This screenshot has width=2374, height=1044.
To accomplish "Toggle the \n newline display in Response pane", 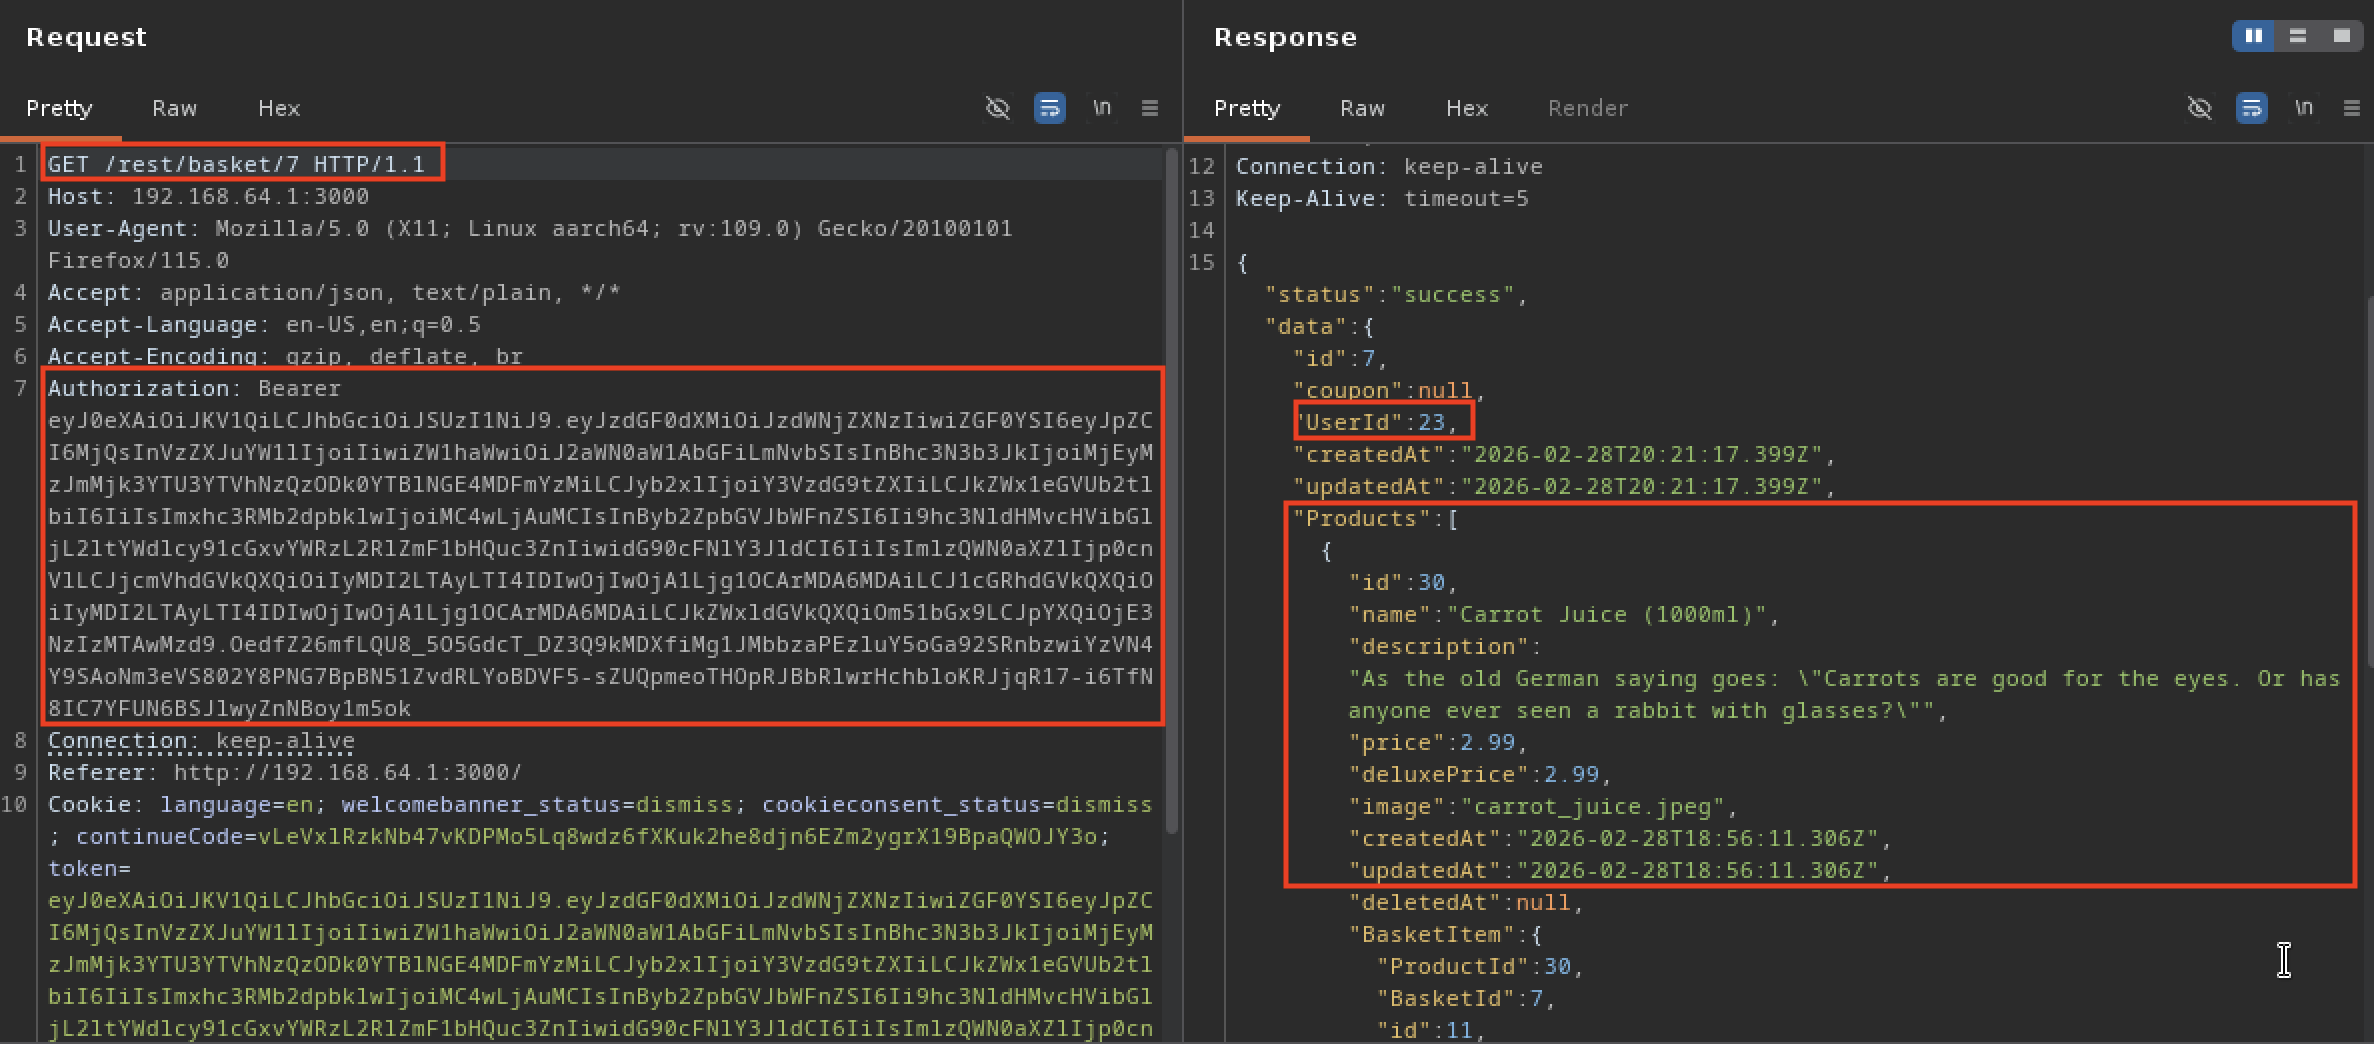I will 2303,108.
